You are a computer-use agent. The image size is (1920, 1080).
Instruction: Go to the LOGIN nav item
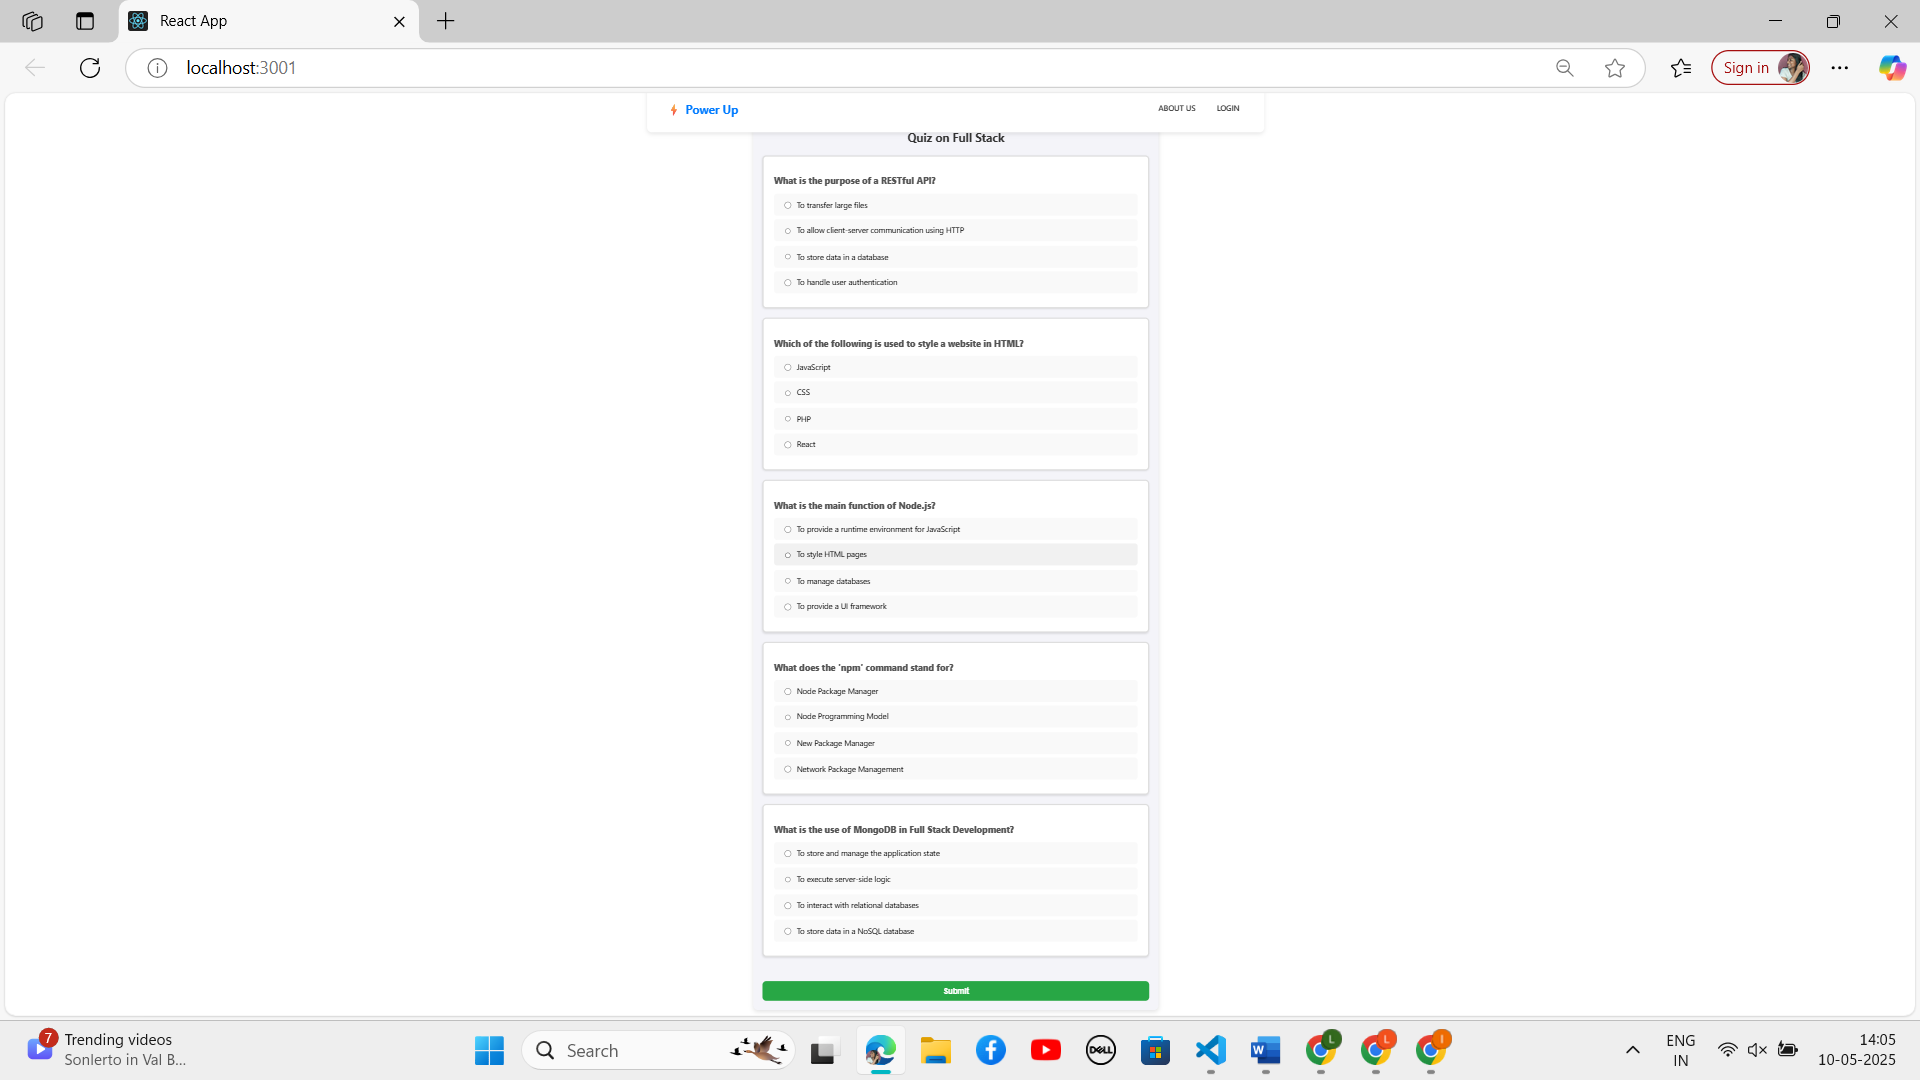[x=1227, y=108]
